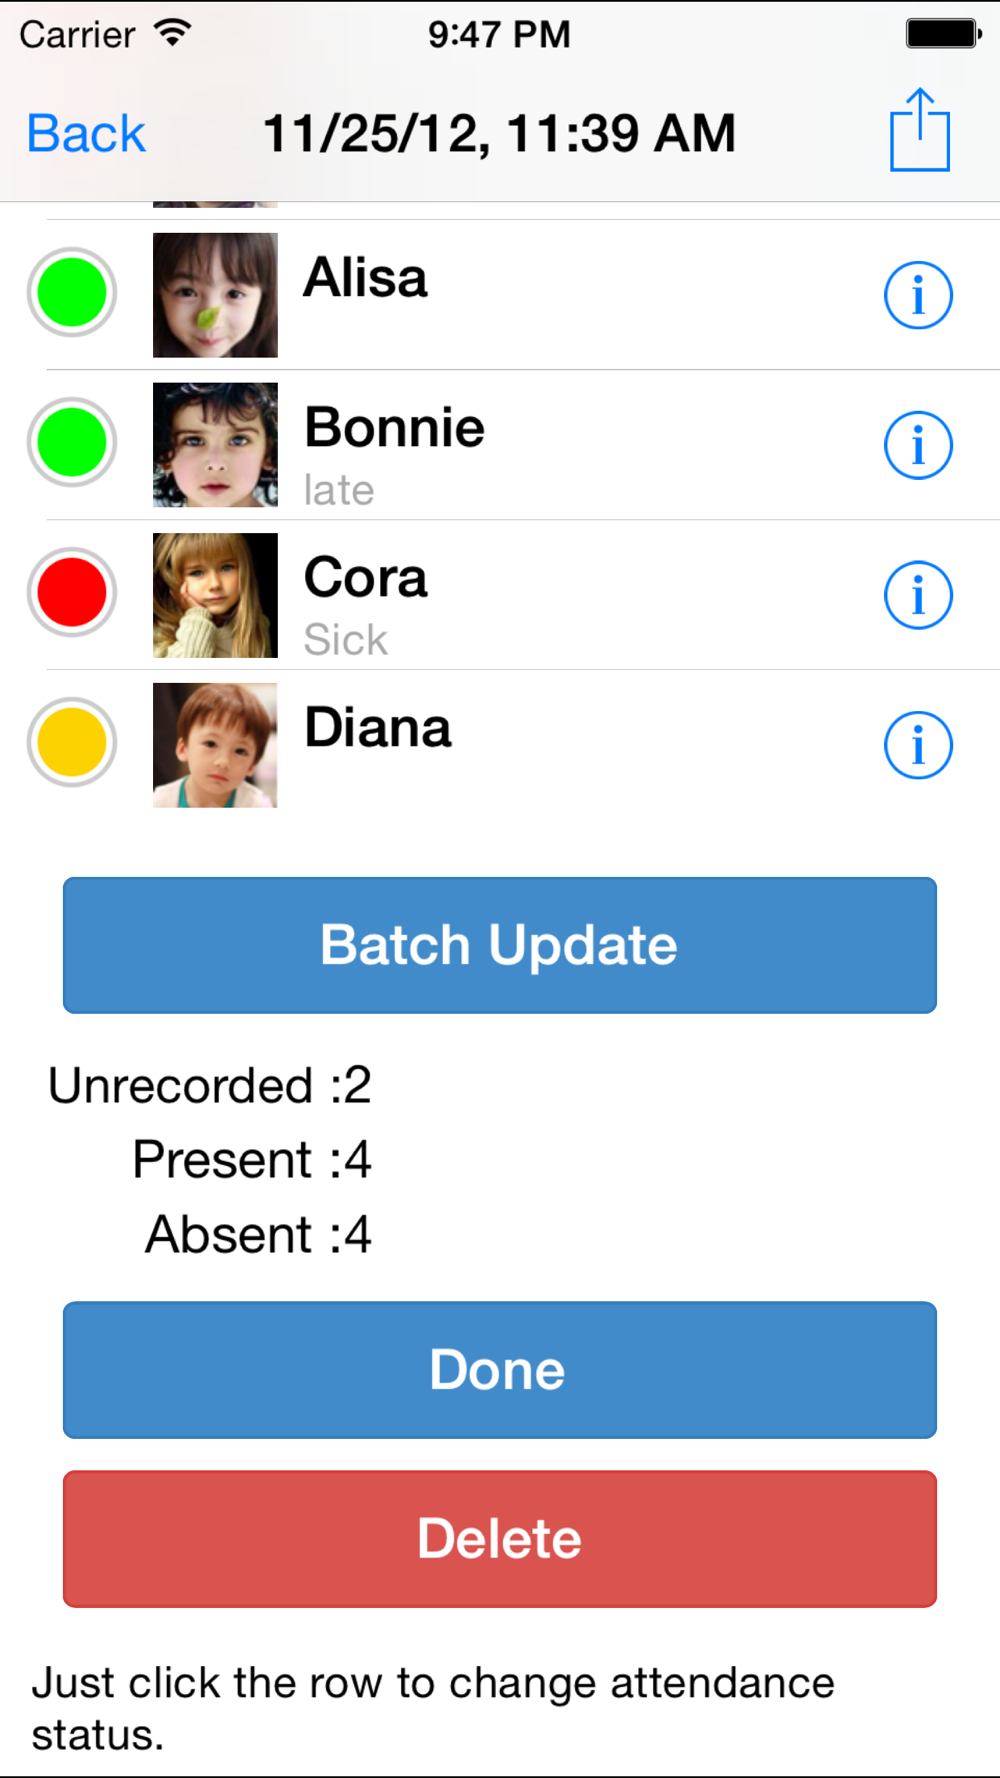
Task: Select Alisa's photo thumbnail
Action: 215,295
